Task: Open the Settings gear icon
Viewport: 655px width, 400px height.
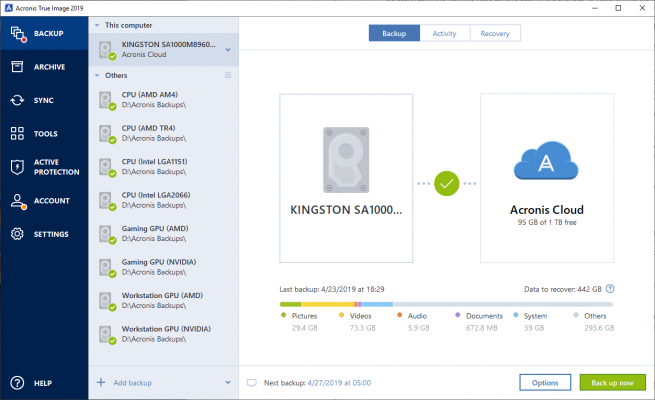Action: point(17,234)
